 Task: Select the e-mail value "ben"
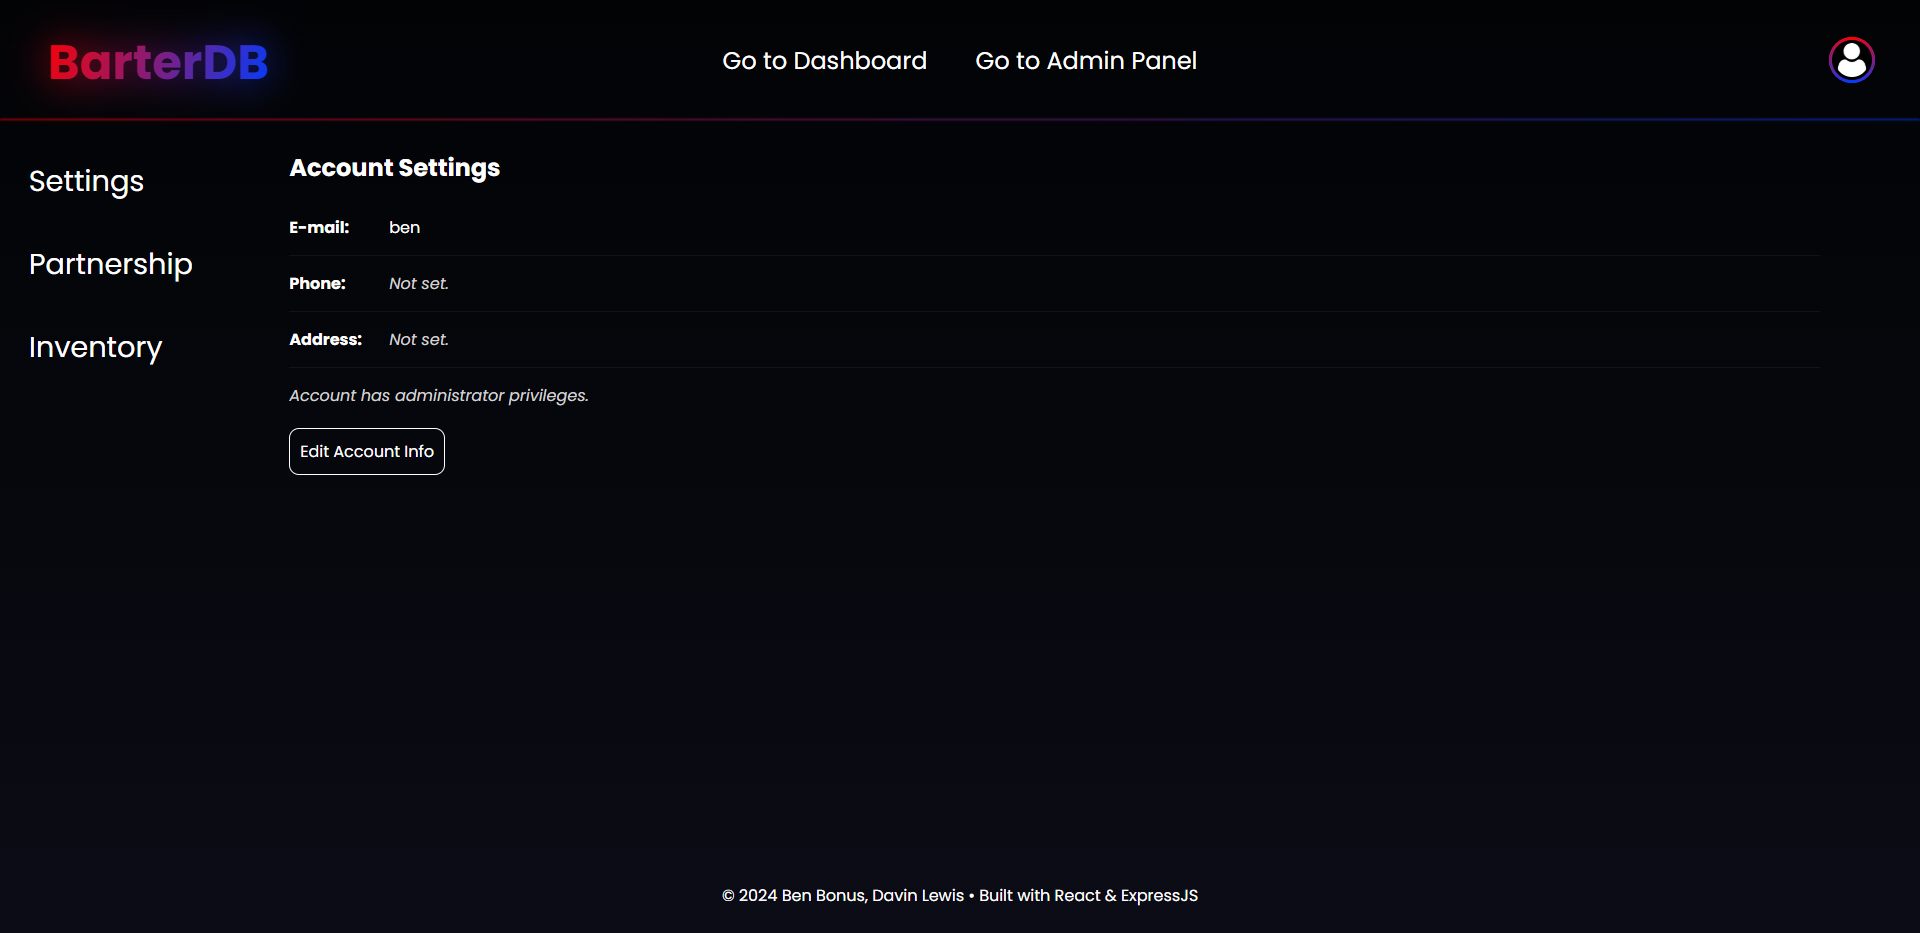coord(404,227)
